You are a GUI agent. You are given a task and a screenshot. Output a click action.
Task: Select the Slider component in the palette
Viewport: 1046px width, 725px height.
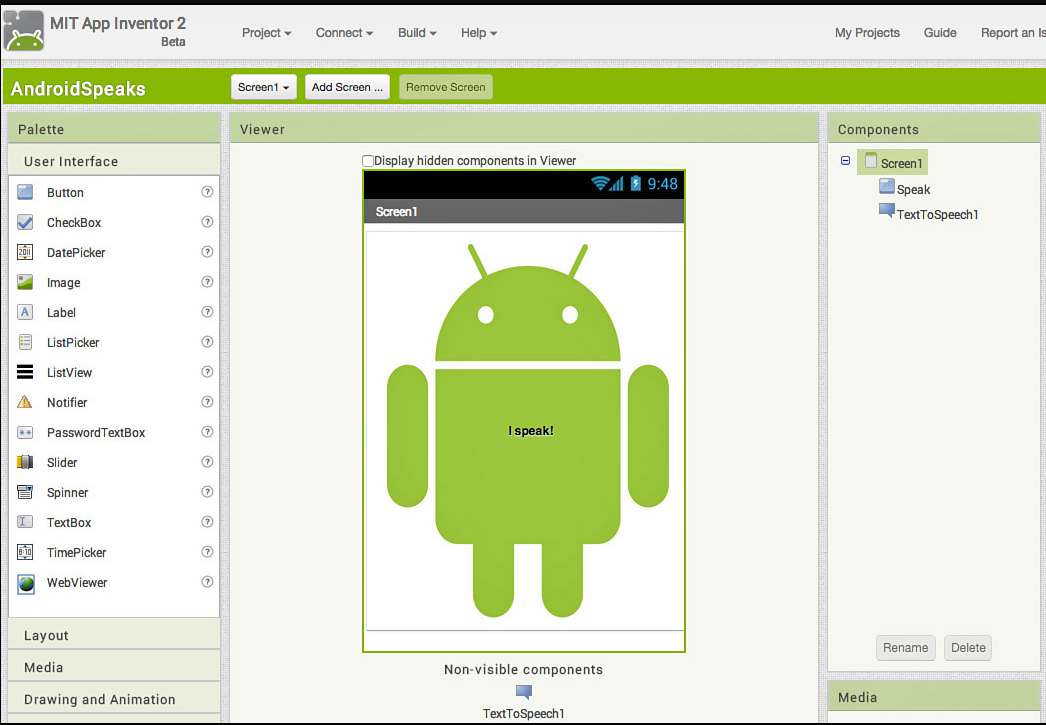coord(62,462)
